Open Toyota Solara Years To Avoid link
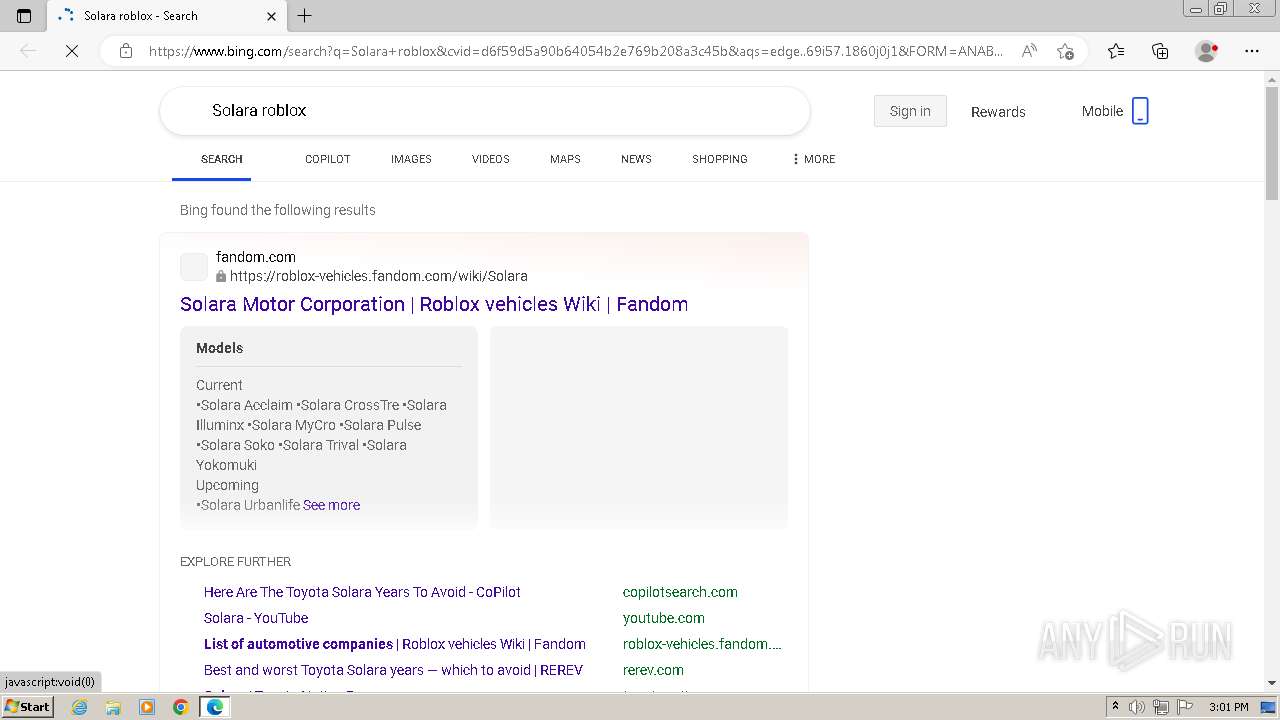 tap(362, 592)
